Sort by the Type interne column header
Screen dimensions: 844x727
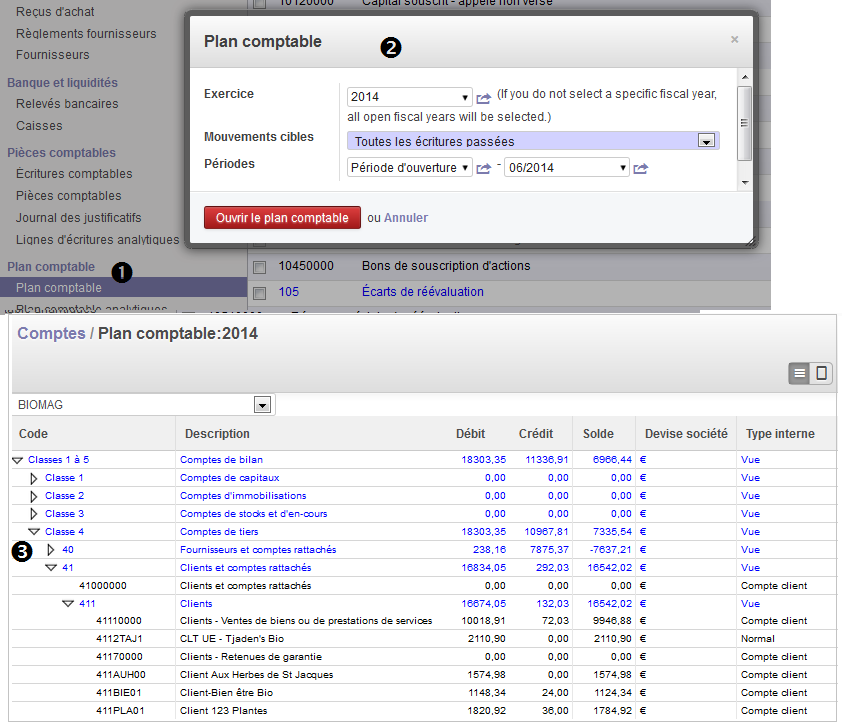780,434
